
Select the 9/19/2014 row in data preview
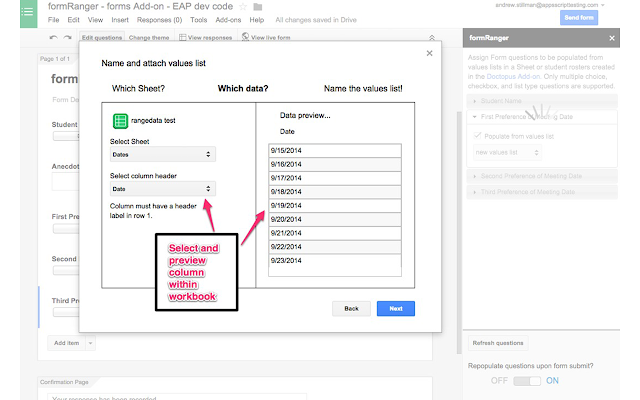tap(334, 205)
